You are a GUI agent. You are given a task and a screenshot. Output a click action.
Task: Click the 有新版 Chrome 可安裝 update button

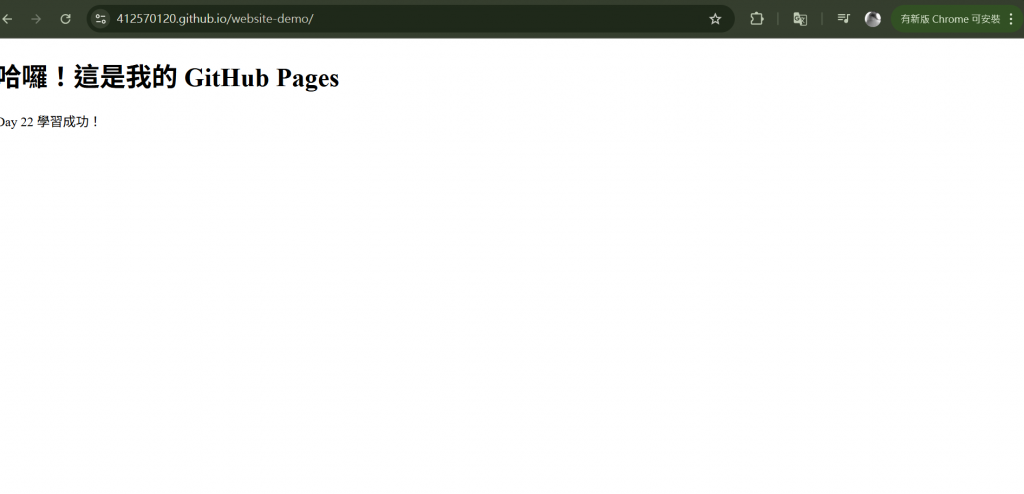click(x=950, y=19)
